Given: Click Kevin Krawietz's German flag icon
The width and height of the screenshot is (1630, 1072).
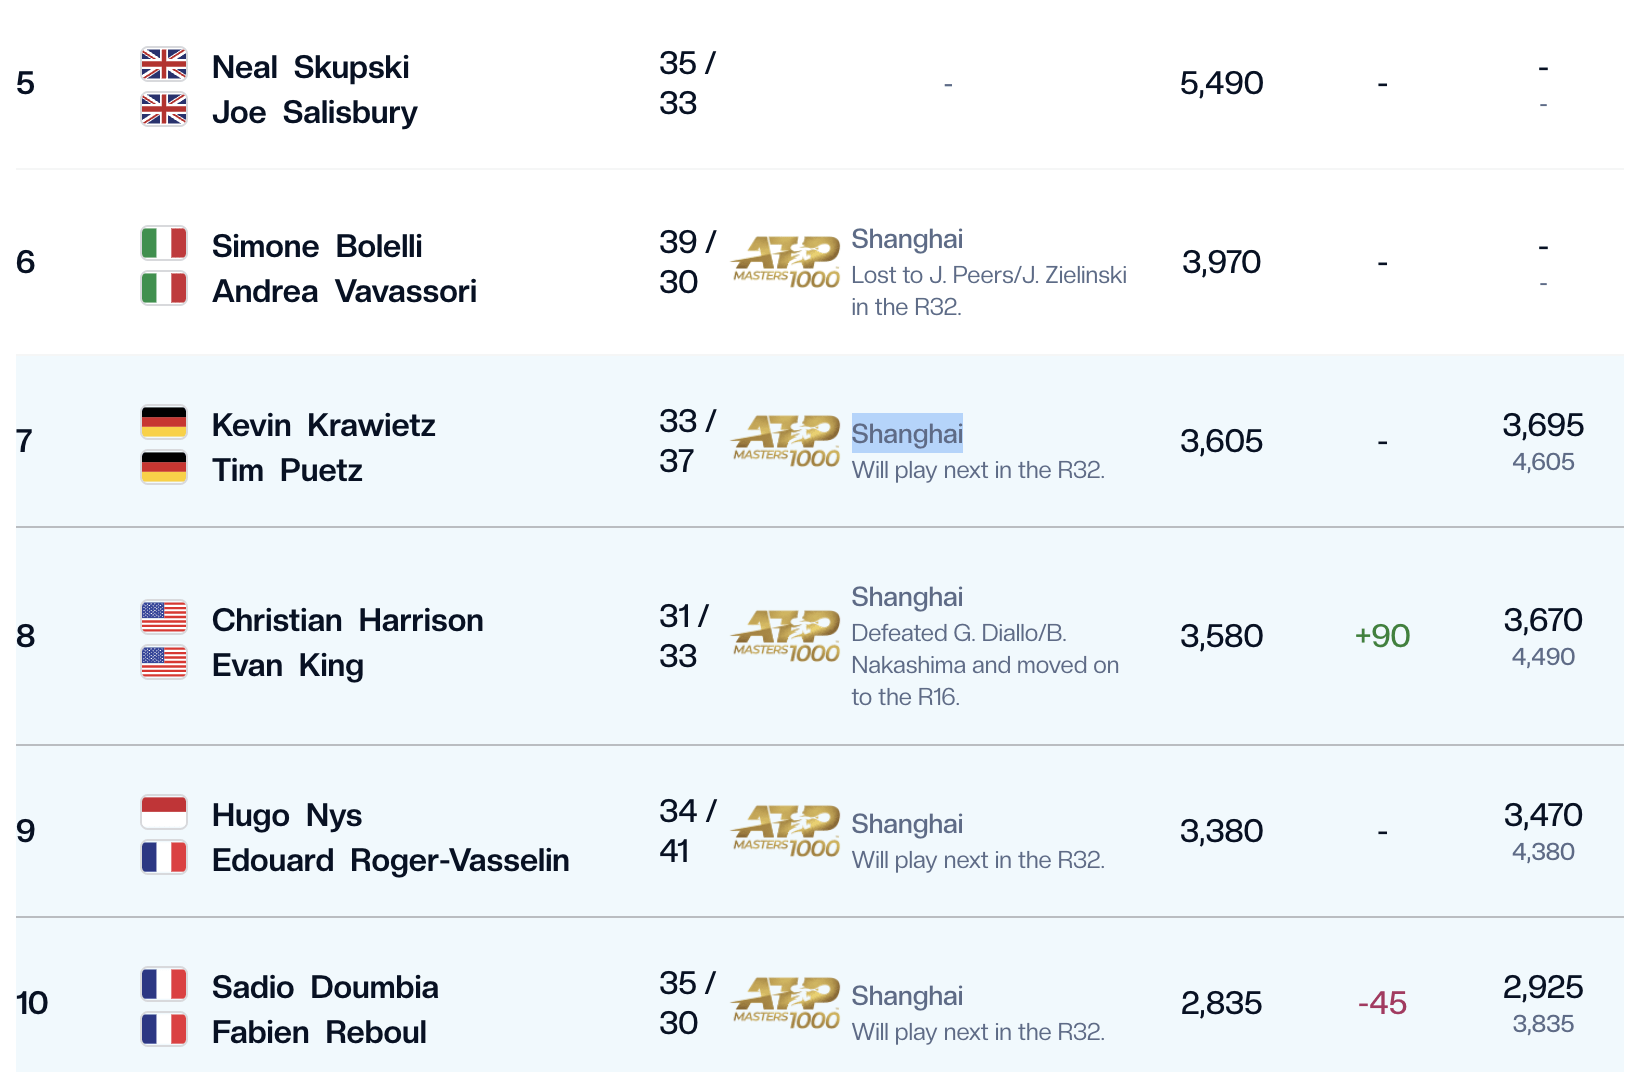Looking at the screenshot, I should click(x=164, y=422).
